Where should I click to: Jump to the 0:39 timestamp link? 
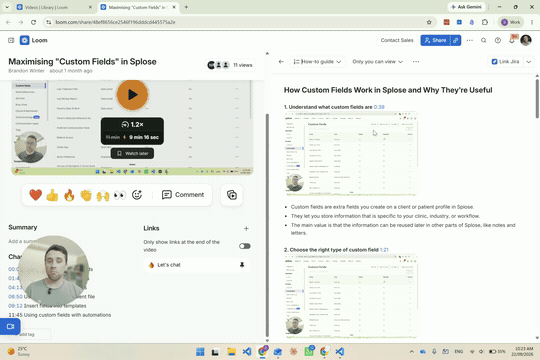[x=379, y=107]
